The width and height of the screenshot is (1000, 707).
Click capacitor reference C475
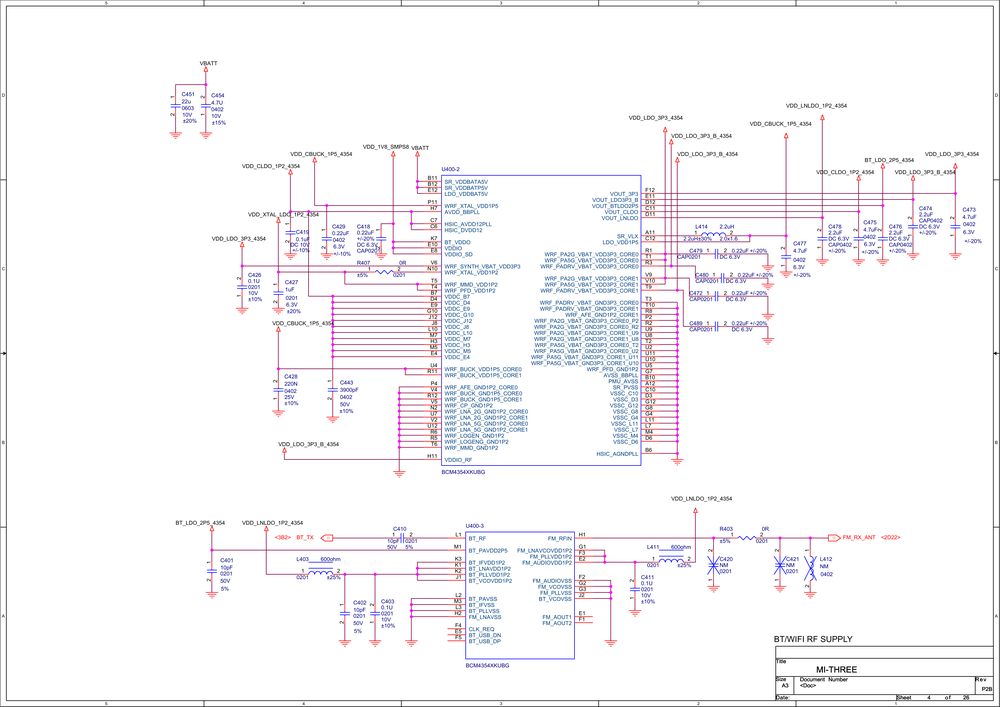point(870,223)
